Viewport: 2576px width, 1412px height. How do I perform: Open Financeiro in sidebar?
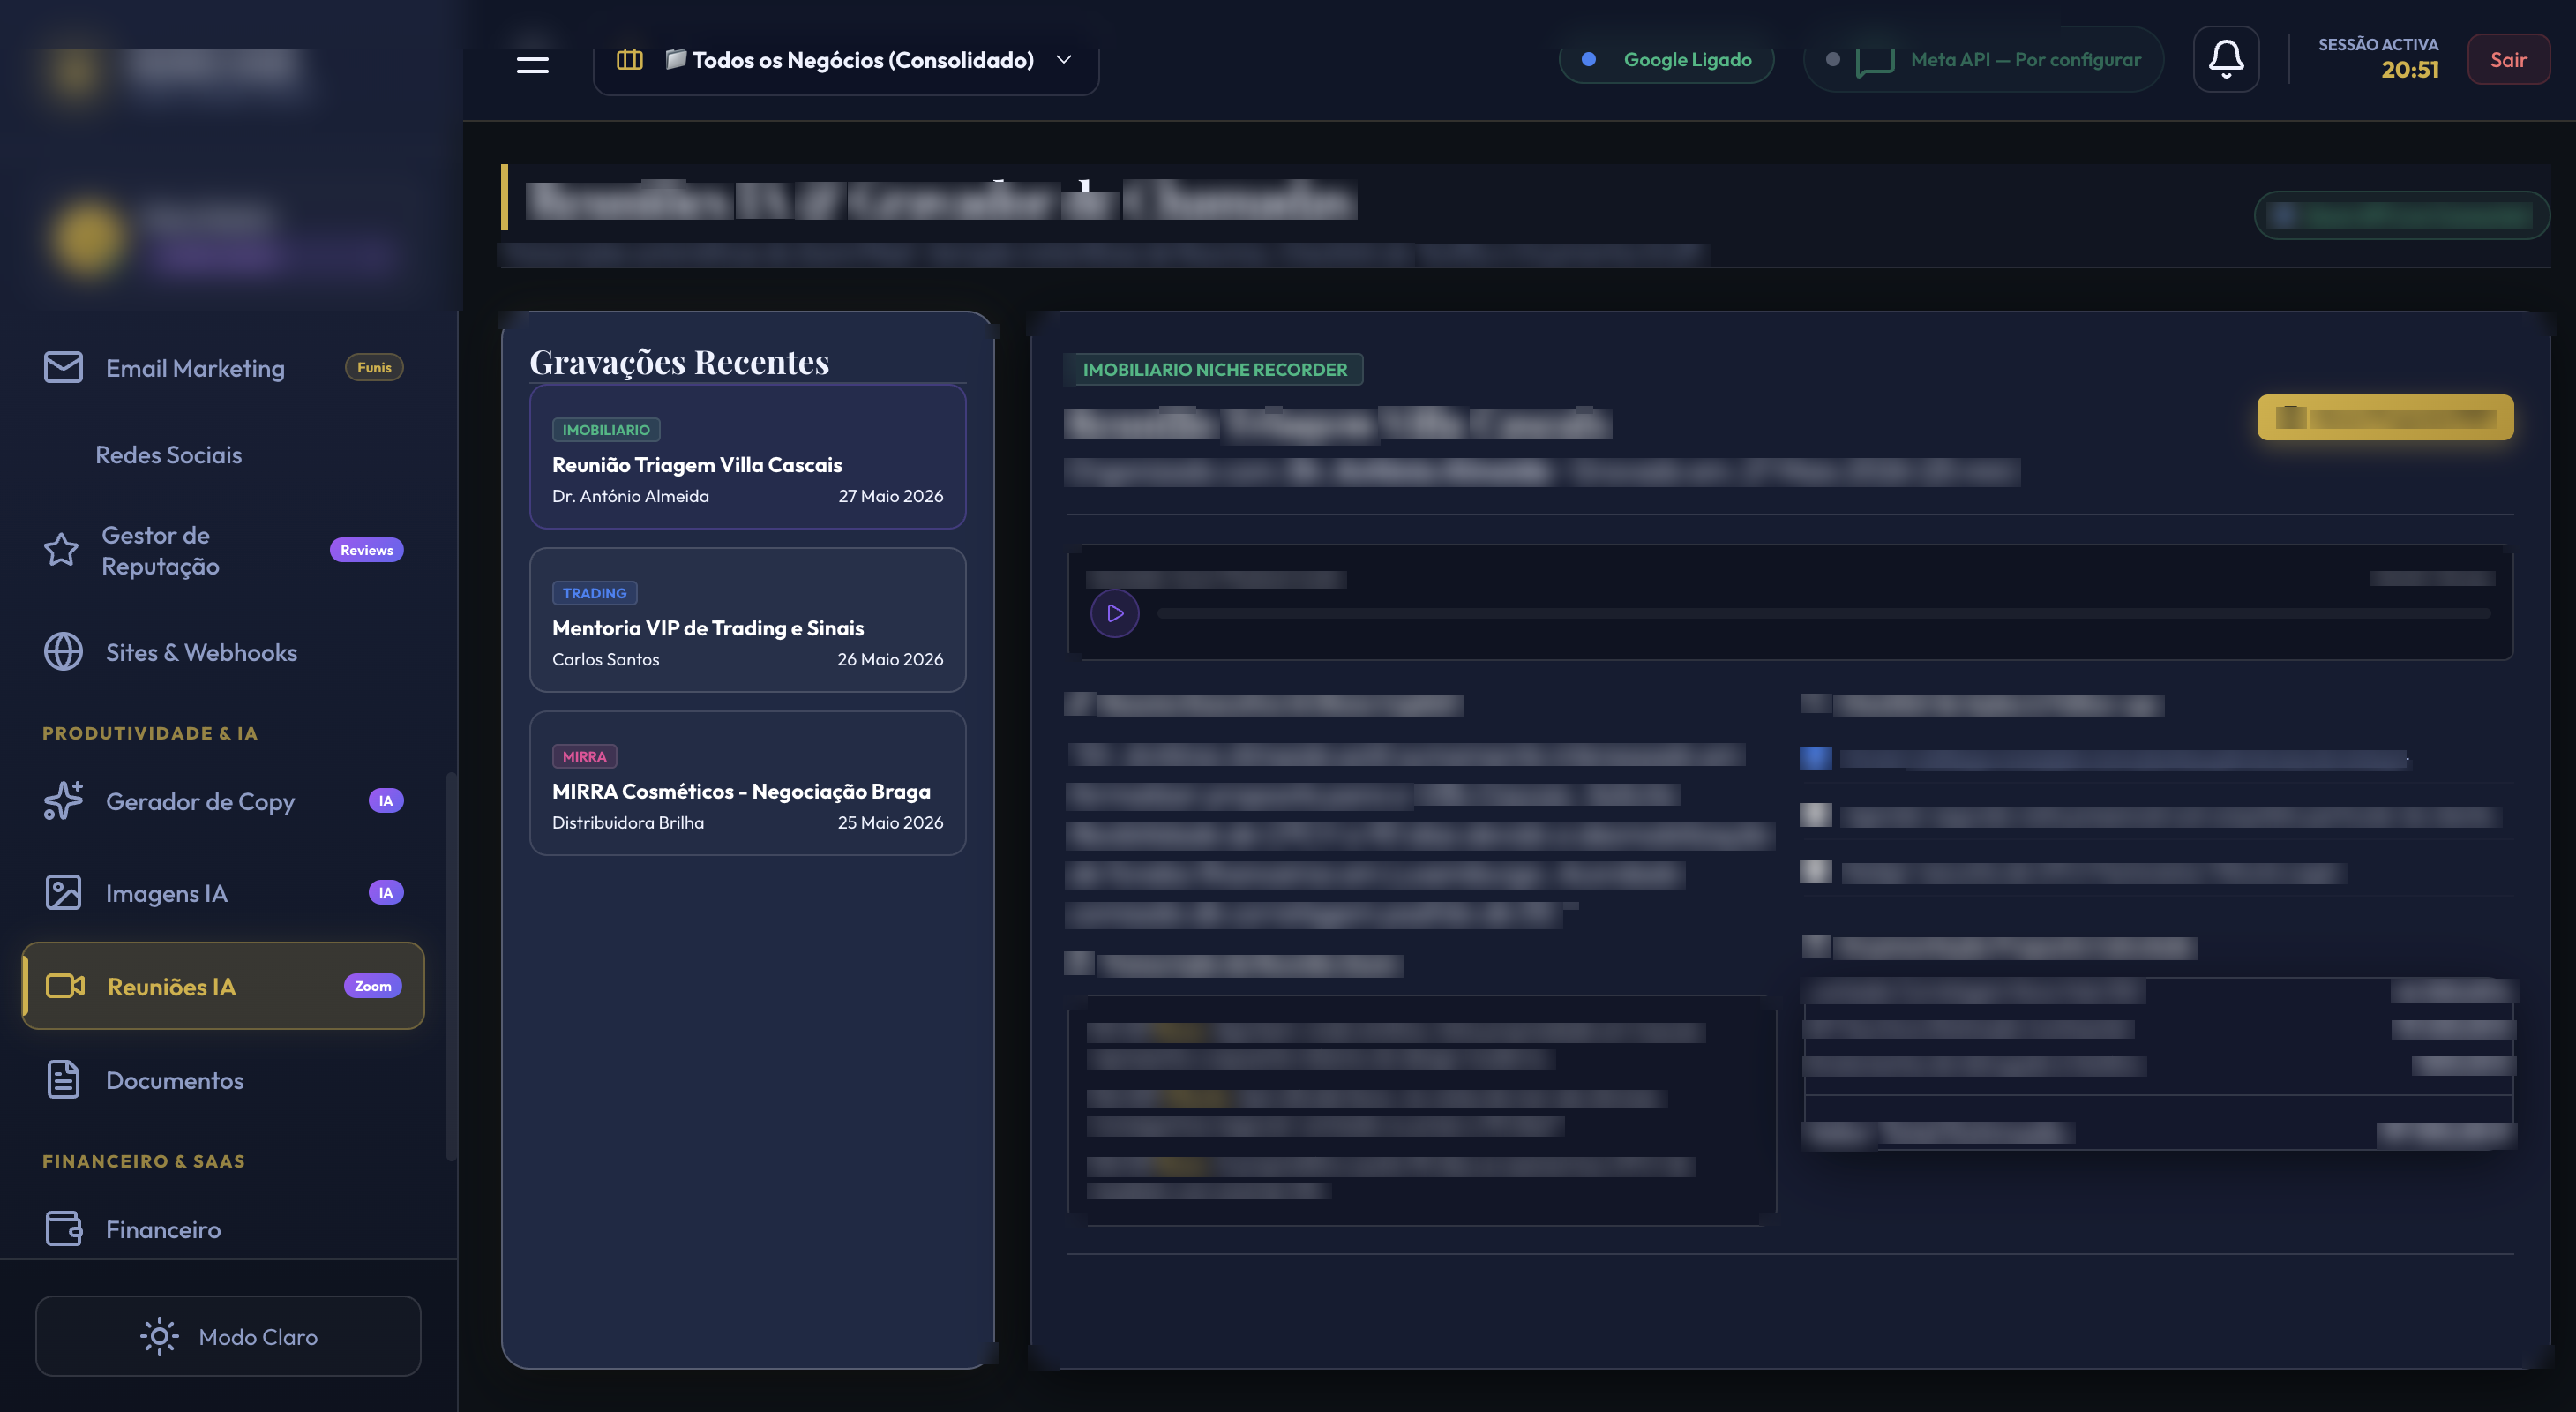pyautogui.click(x=223, y=1229)
